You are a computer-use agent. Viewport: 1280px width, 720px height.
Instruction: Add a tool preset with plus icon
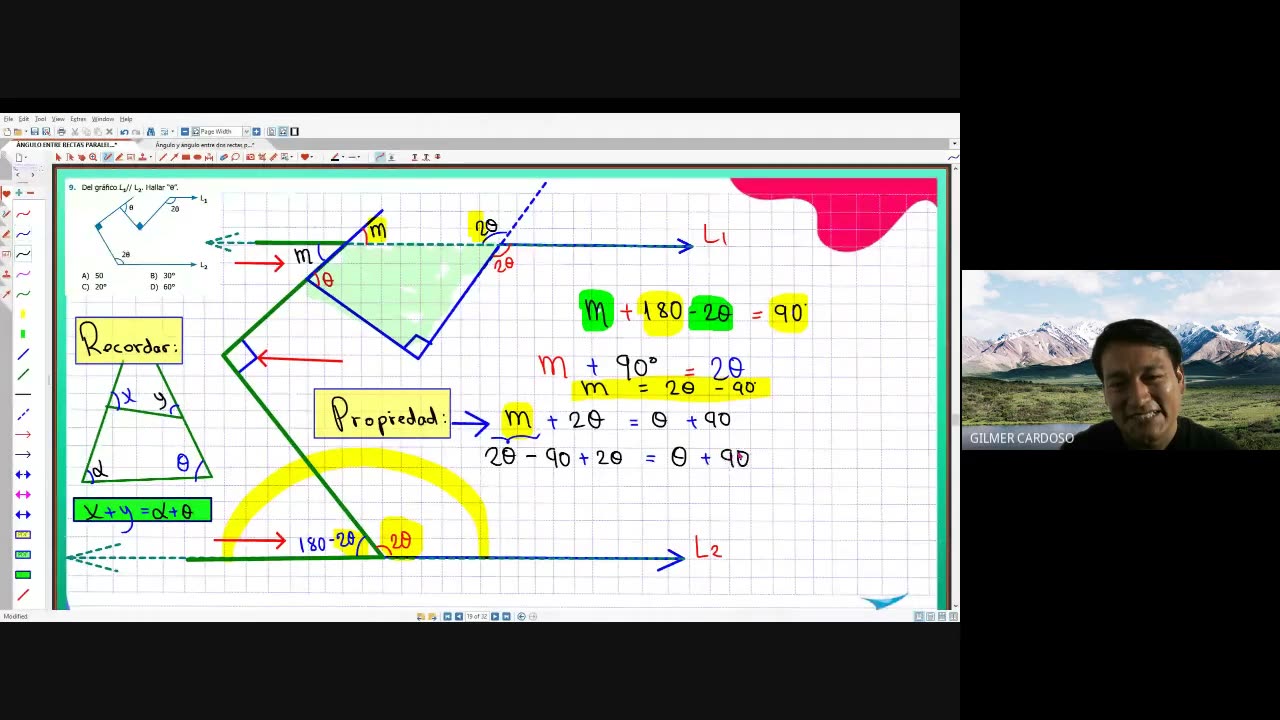(19, 193)
